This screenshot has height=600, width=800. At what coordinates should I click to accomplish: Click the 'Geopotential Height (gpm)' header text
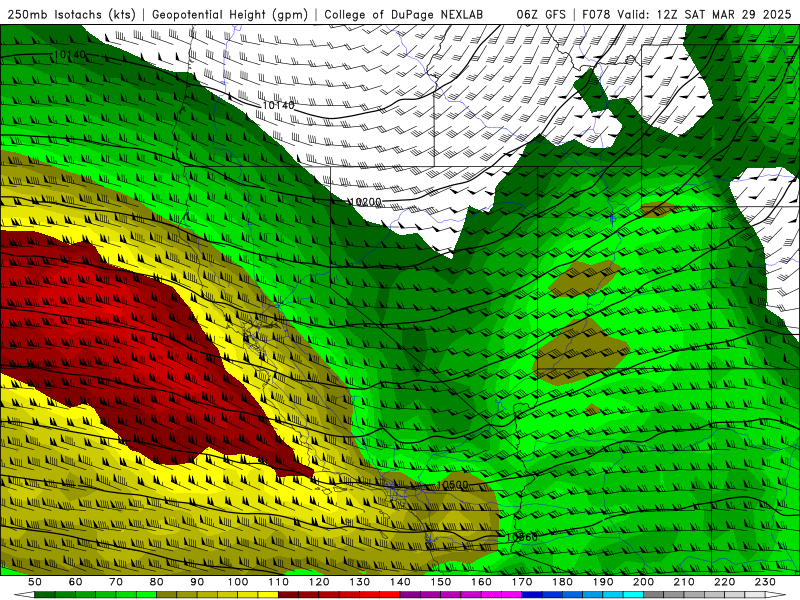230,14
